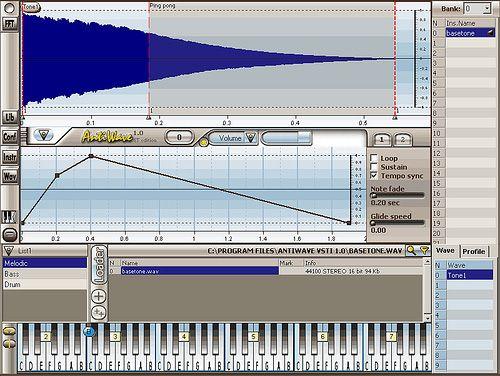The width and height of the screenshot is (500, 376).
Task: Click the double-plus add-multiple round button
Action: (99, 312)
